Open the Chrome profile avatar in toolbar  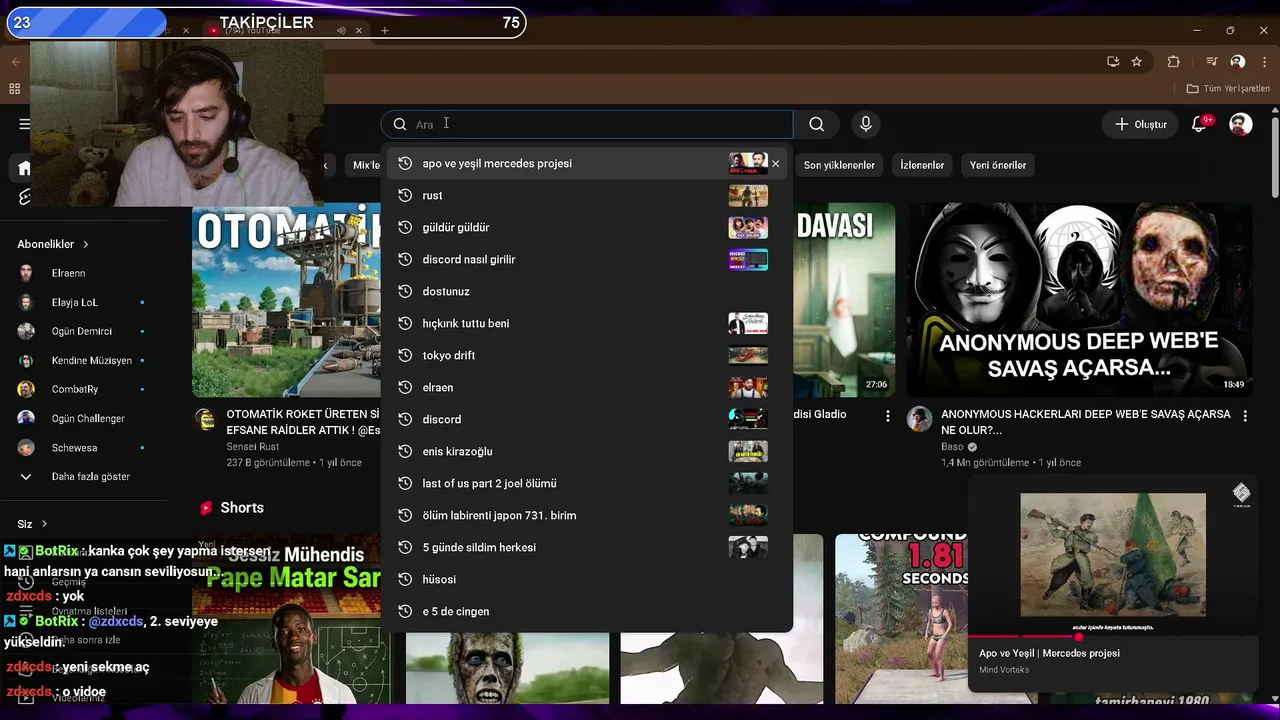[1238, 61]
